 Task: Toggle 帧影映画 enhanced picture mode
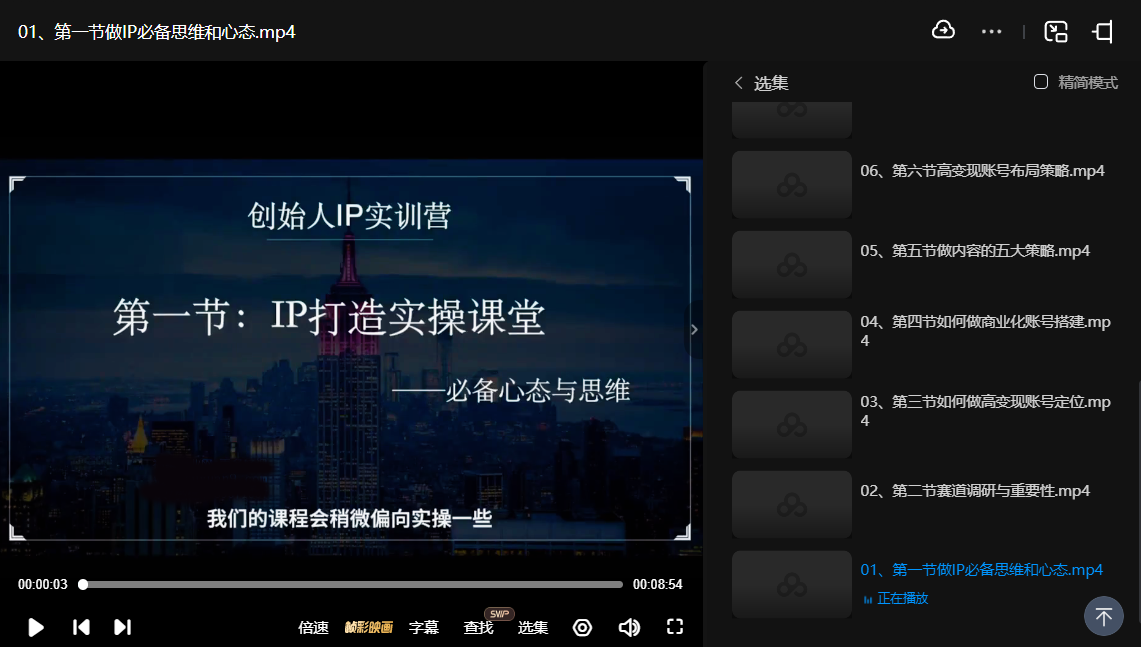[369, 627]
